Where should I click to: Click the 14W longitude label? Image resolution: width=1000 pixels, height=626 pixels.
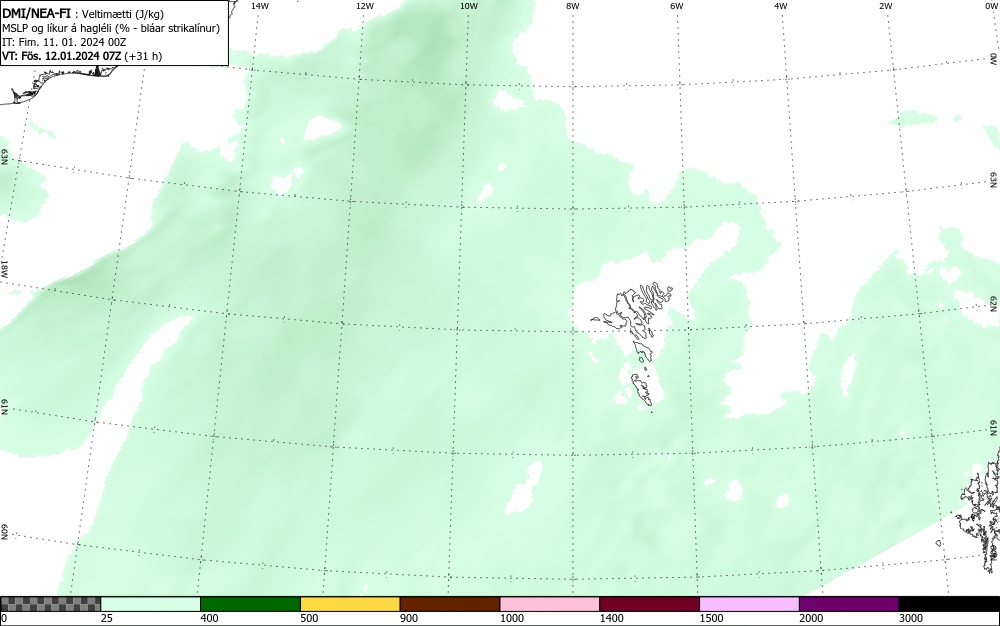[x=260, y=6]
